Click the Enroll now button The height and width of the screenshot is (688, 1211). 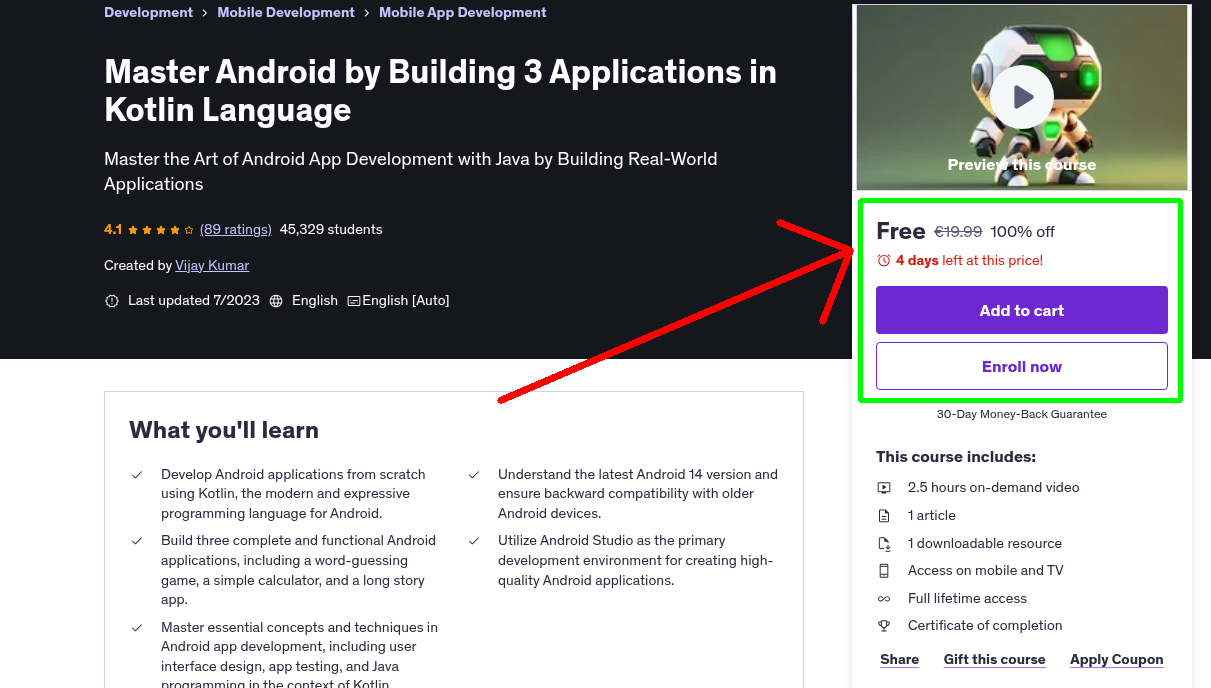coord(1022,366)
